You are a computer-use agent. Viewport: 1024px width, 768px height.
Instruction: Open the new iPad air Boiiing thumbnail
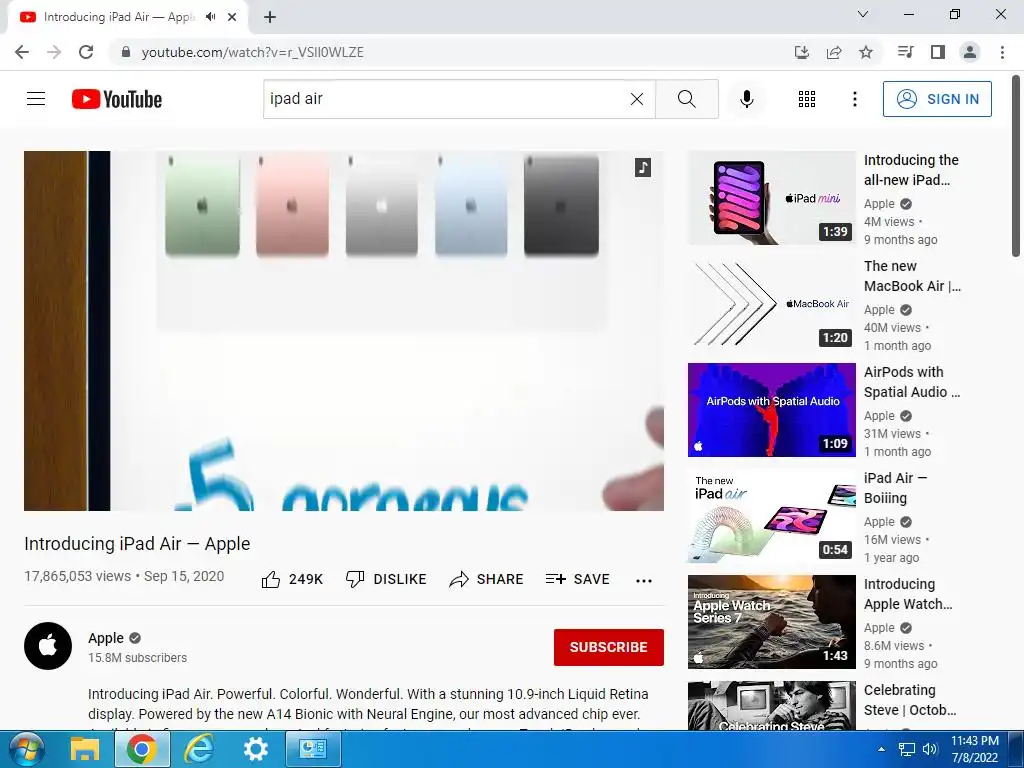pyautogui.click(x=771, y=516)
